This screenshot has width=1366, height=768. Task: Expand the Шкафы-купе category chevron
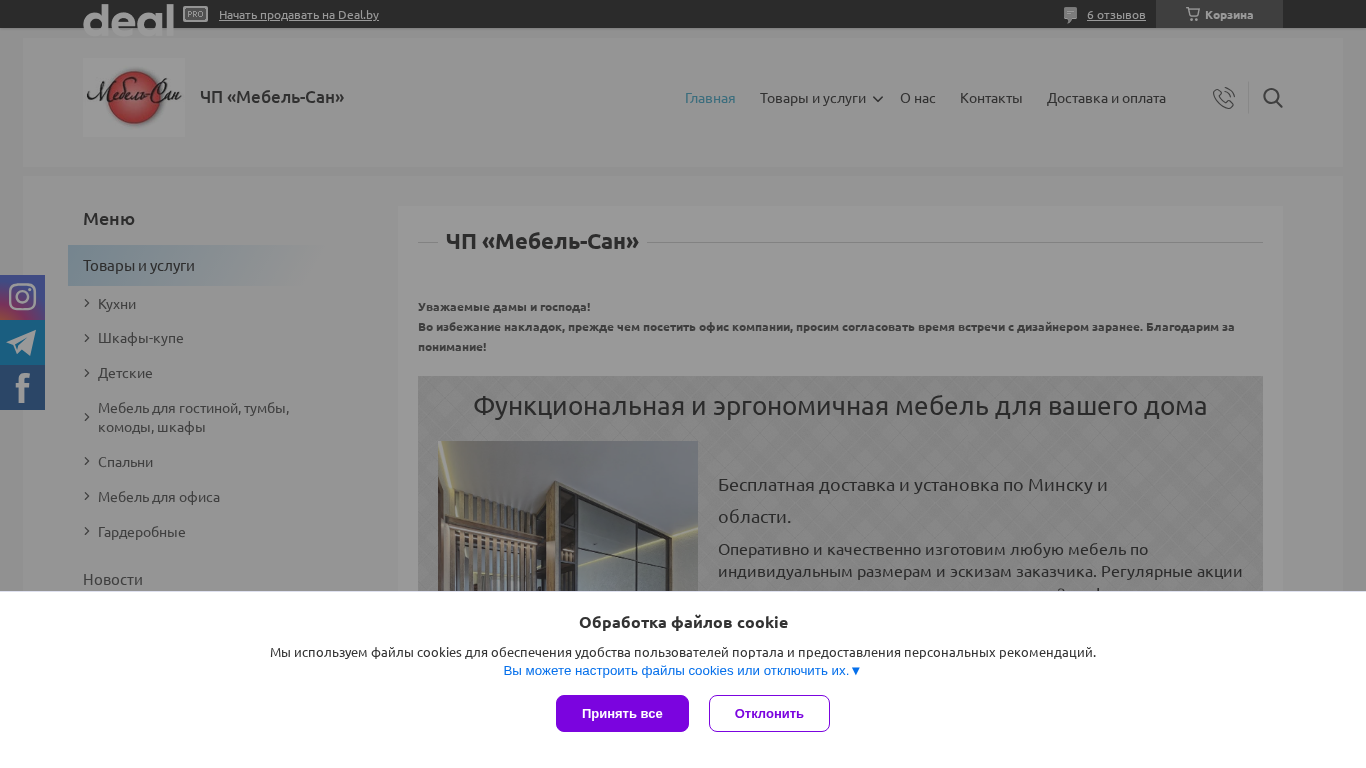point(87,338)
